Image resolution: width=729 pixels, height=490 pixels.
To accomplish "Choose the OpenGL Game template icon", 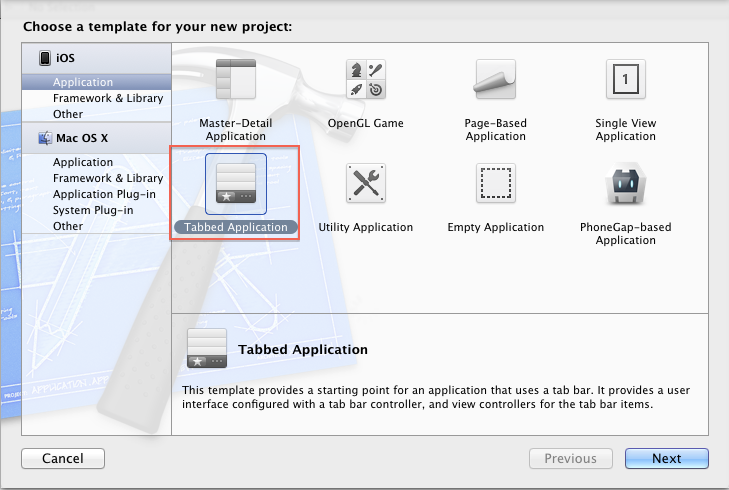I will pyautogui.click(x=366, y=79).
